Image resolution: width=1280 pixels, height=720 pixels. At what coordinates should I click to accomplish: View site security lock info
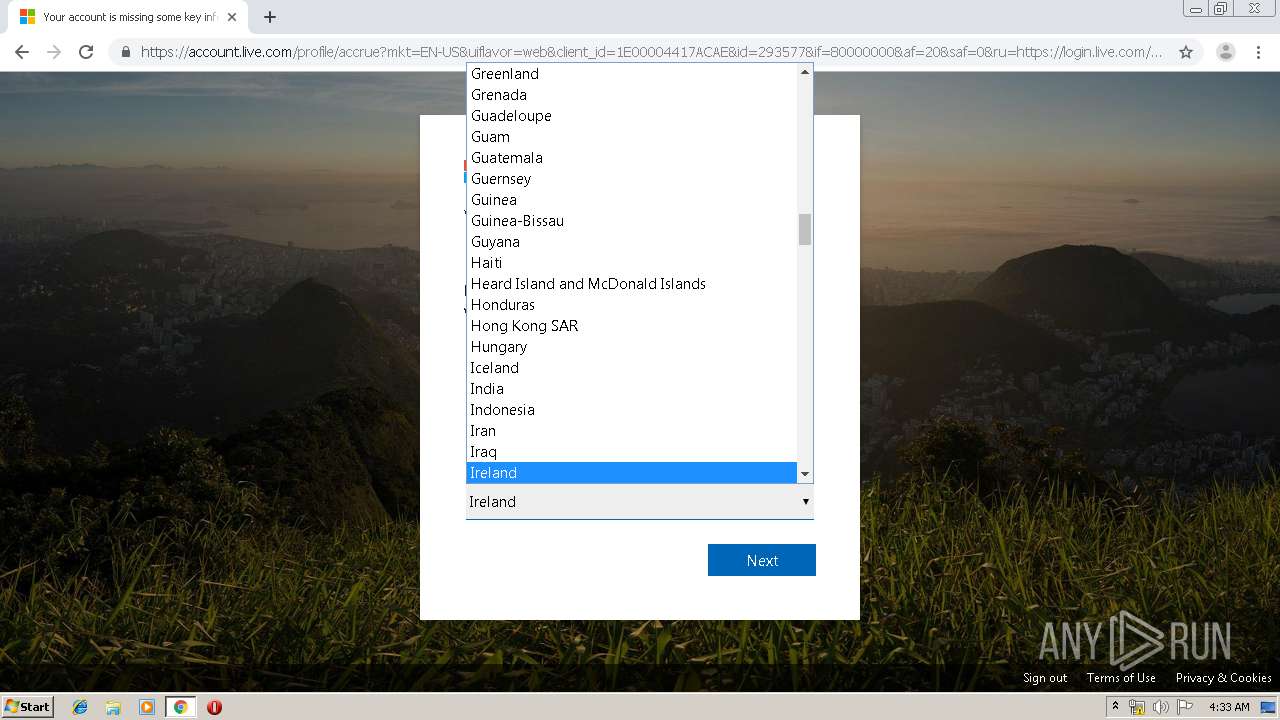(x=125, y=52)
